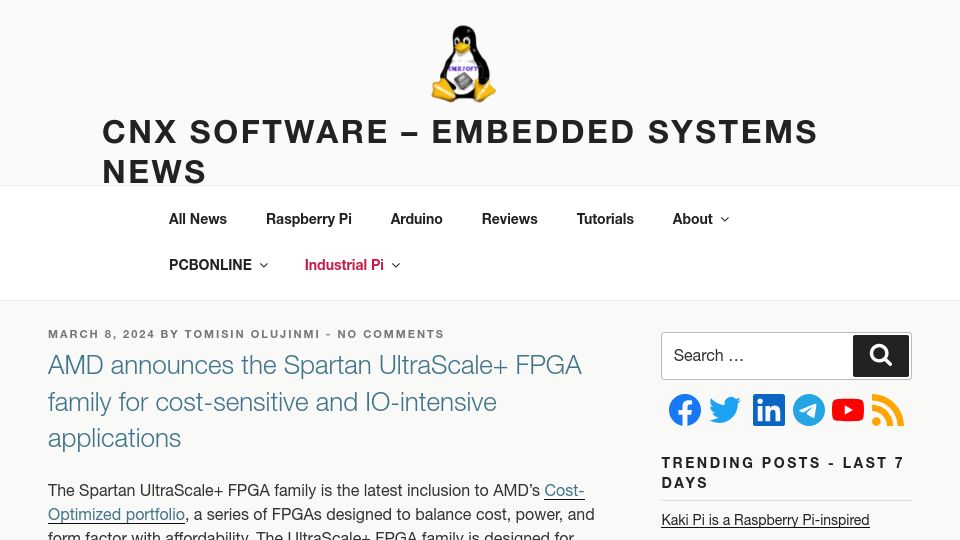This screenshot has height=540, width=960.
Task: Open the Tutorials menu item
Action: (605, 219)
